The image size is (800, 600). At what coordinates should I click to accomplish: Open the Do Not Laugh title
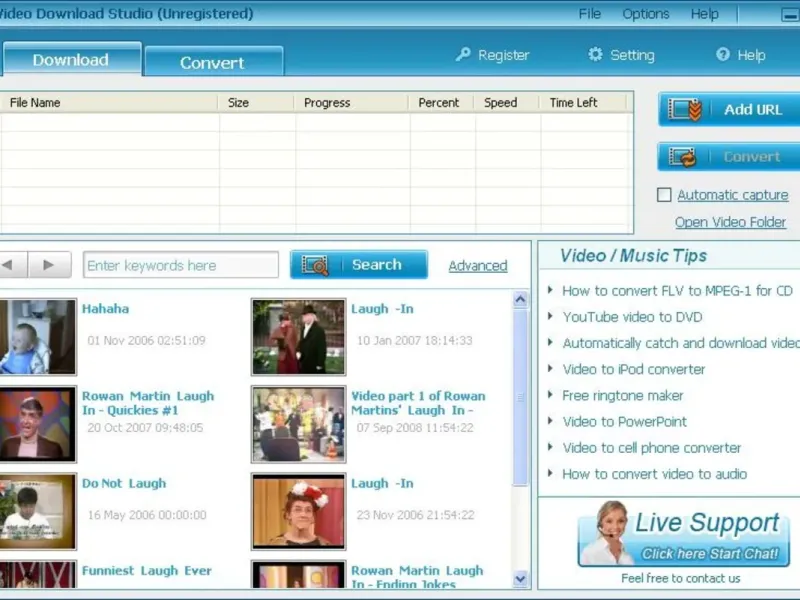click(124, 483)
